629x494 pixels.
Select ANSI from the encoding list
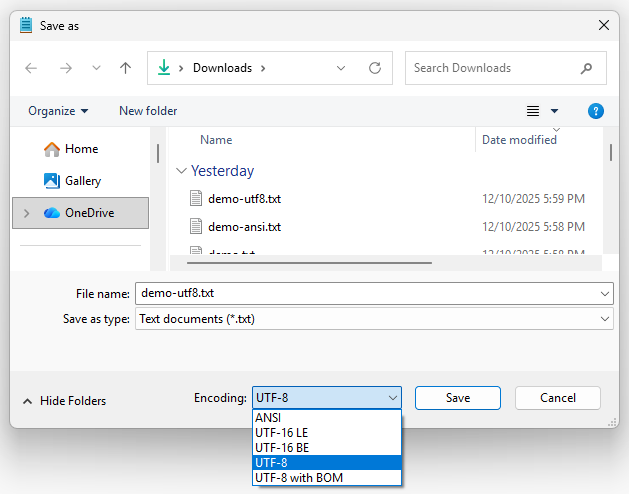pyautogui.click(x=327, y=418)
